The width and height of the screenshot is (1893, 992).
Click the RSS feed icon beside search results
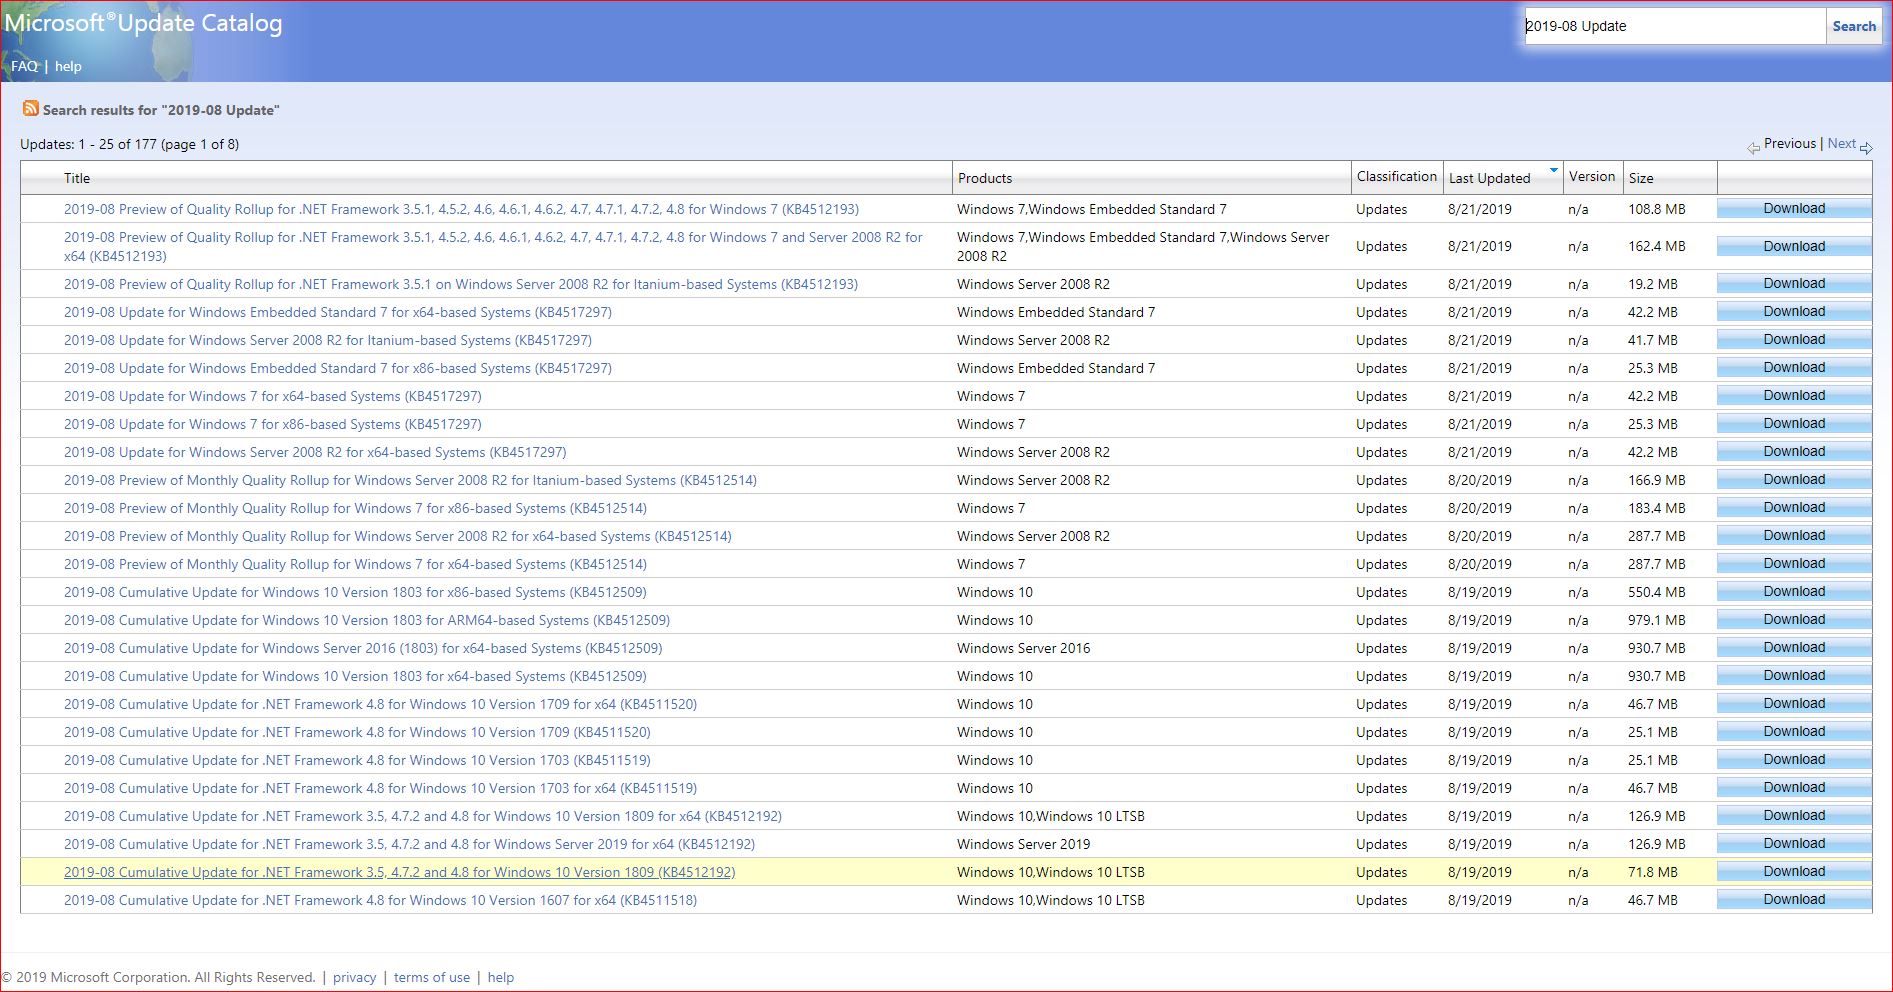tap(30, 108)
